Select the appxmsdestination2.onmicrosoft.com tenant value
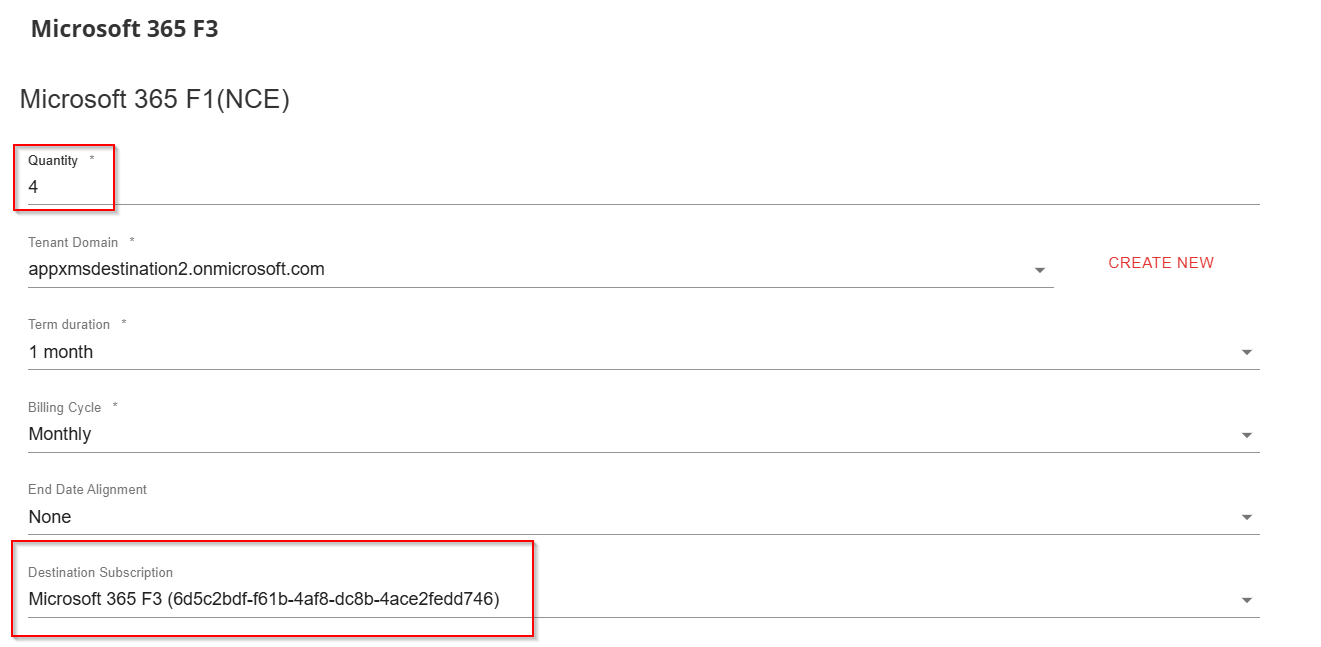Screen dimensions: 1321x647 click(x=177, y=269)
